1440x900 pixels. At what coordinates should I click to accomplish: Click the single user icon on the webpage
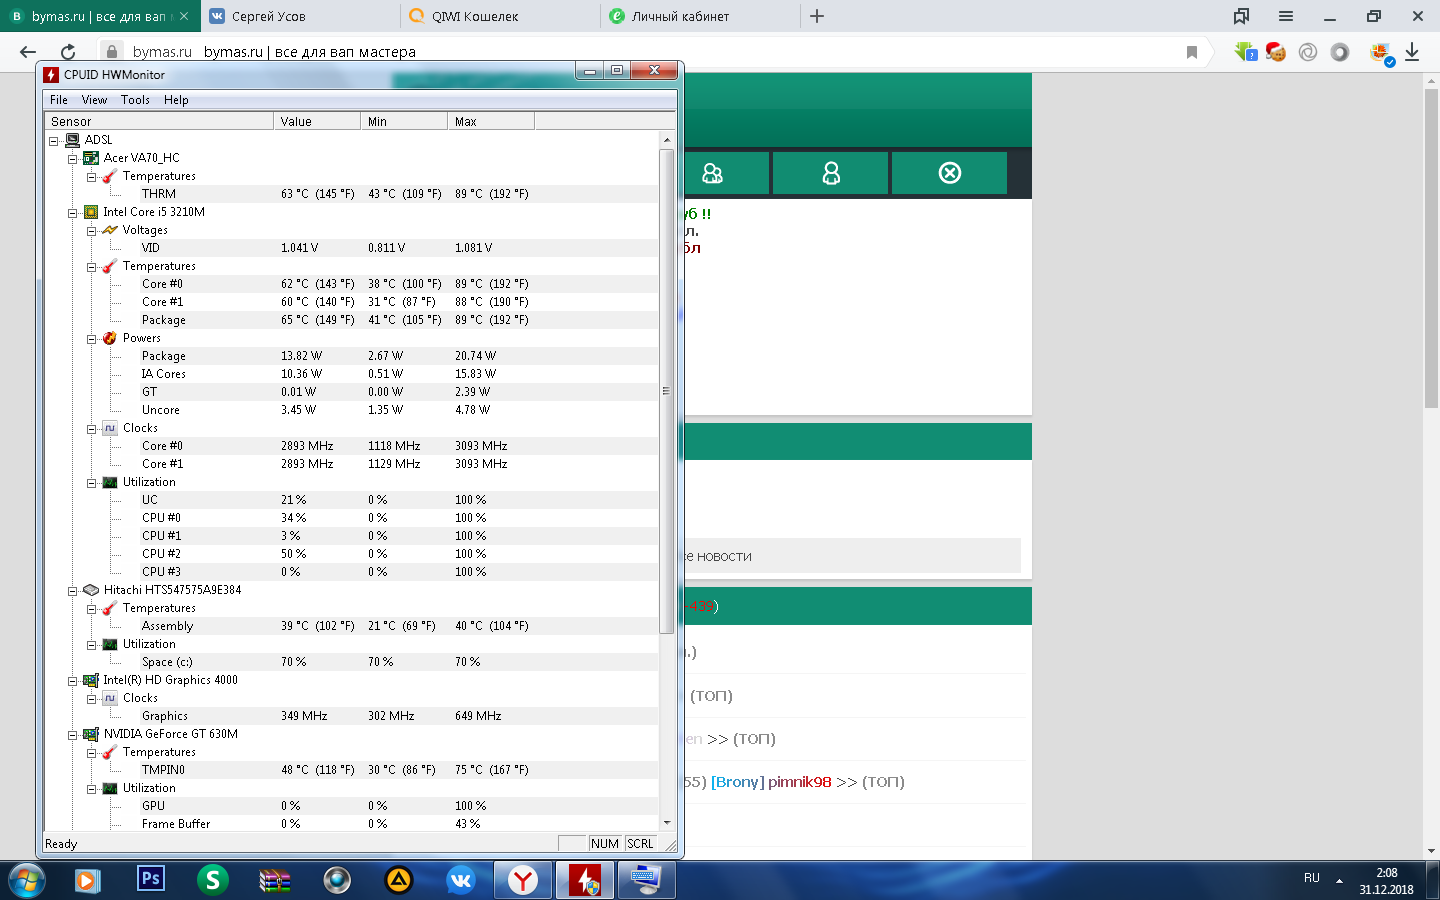(831, 173)
